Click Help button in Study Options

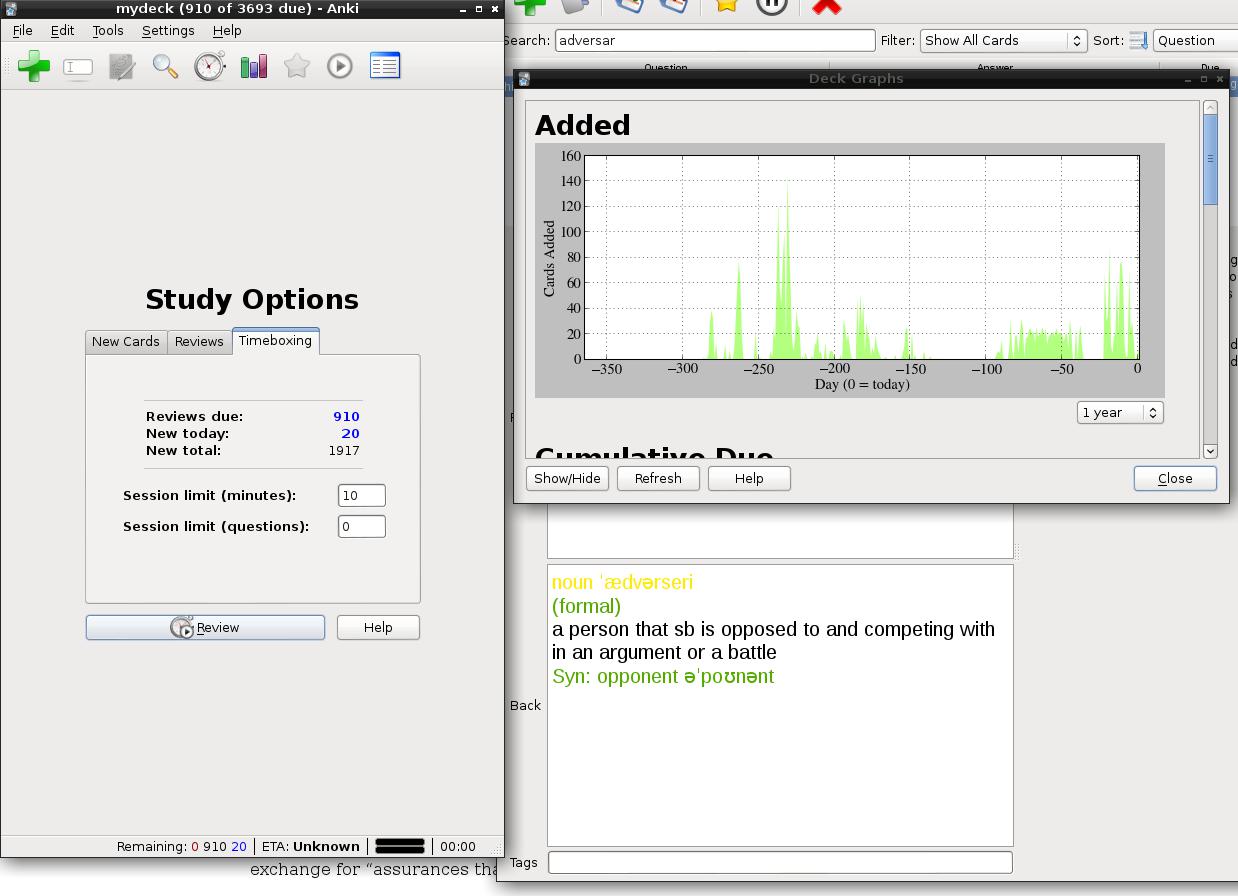[x=378, y=627]
